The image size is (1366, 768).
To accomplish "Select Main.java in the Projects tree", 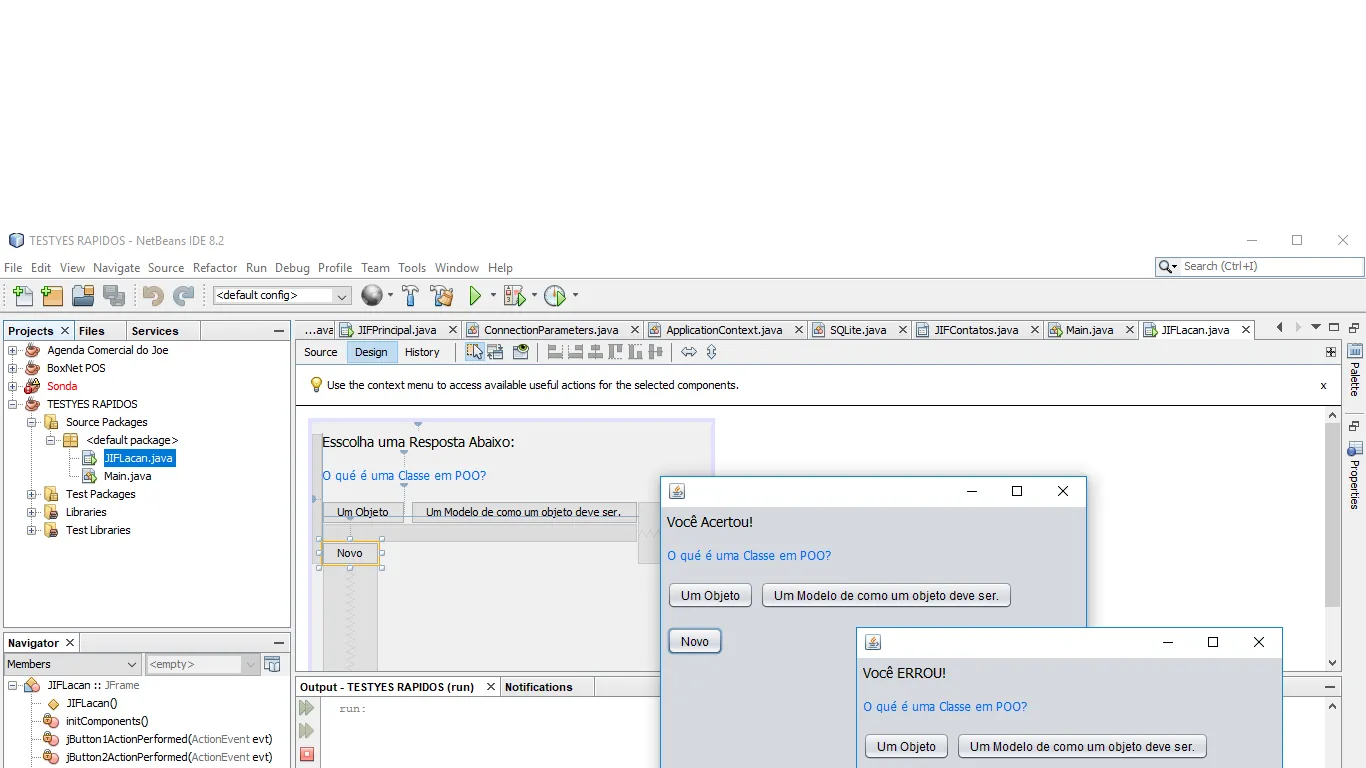I will [128, 476].
